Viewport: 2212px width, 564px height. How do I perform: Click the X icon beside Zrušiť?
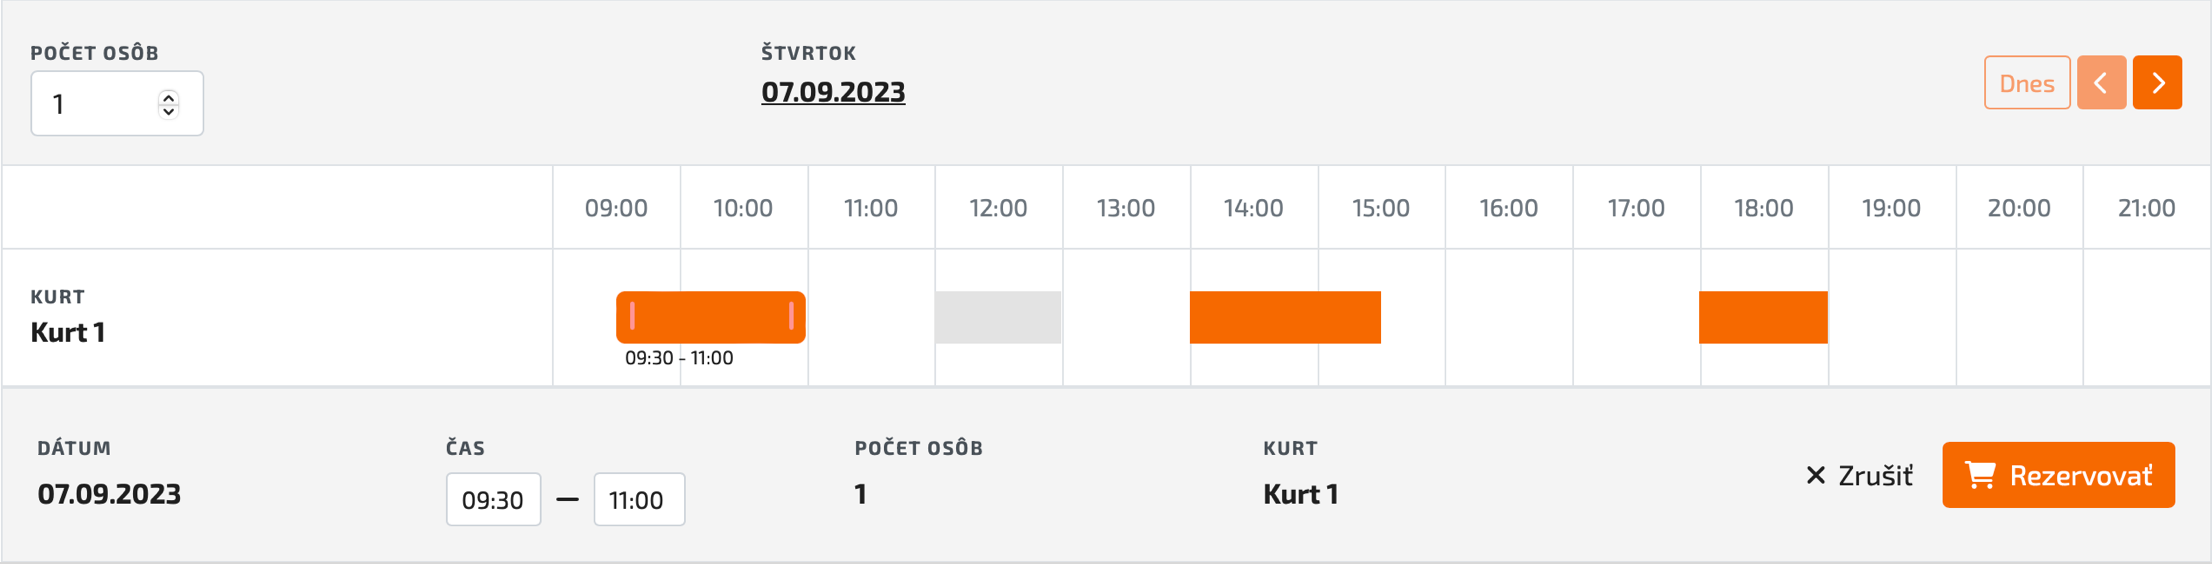click(1816, 475)
